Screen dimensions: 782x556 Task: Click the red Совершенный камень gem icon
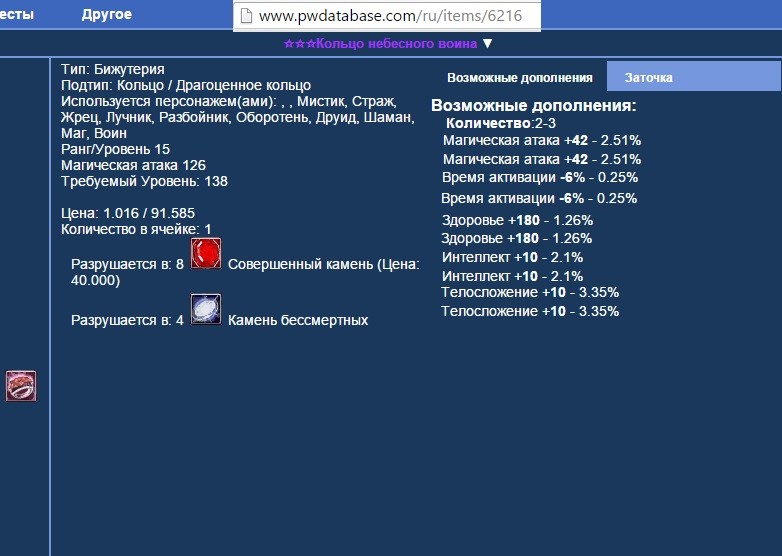coord(206,253)
